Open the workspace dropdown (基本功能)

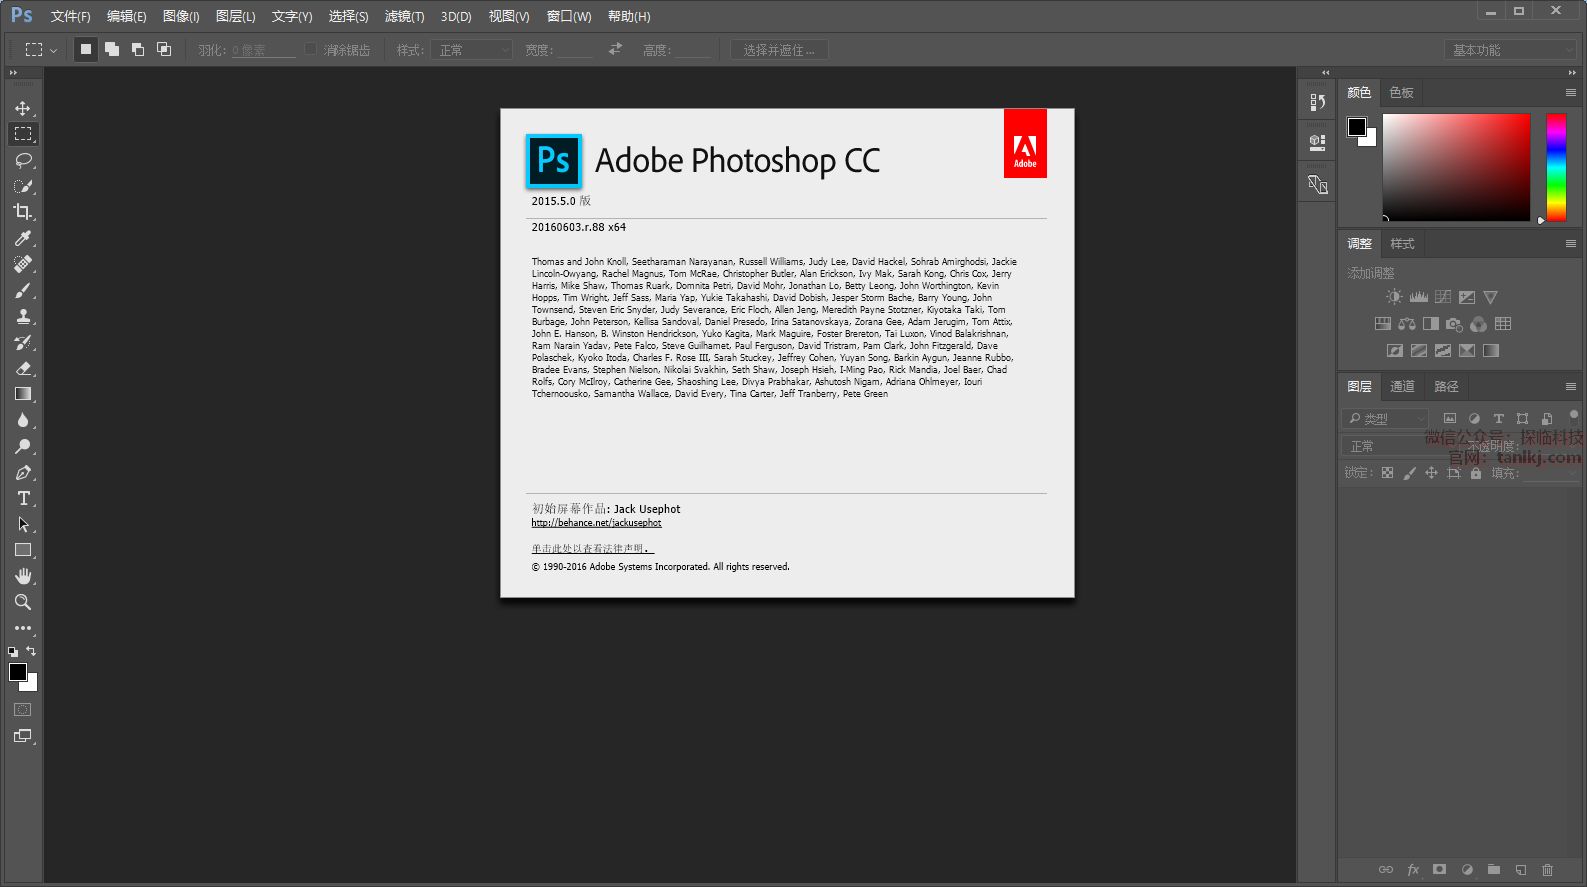pyautogui.click(x=1510, y=50)
